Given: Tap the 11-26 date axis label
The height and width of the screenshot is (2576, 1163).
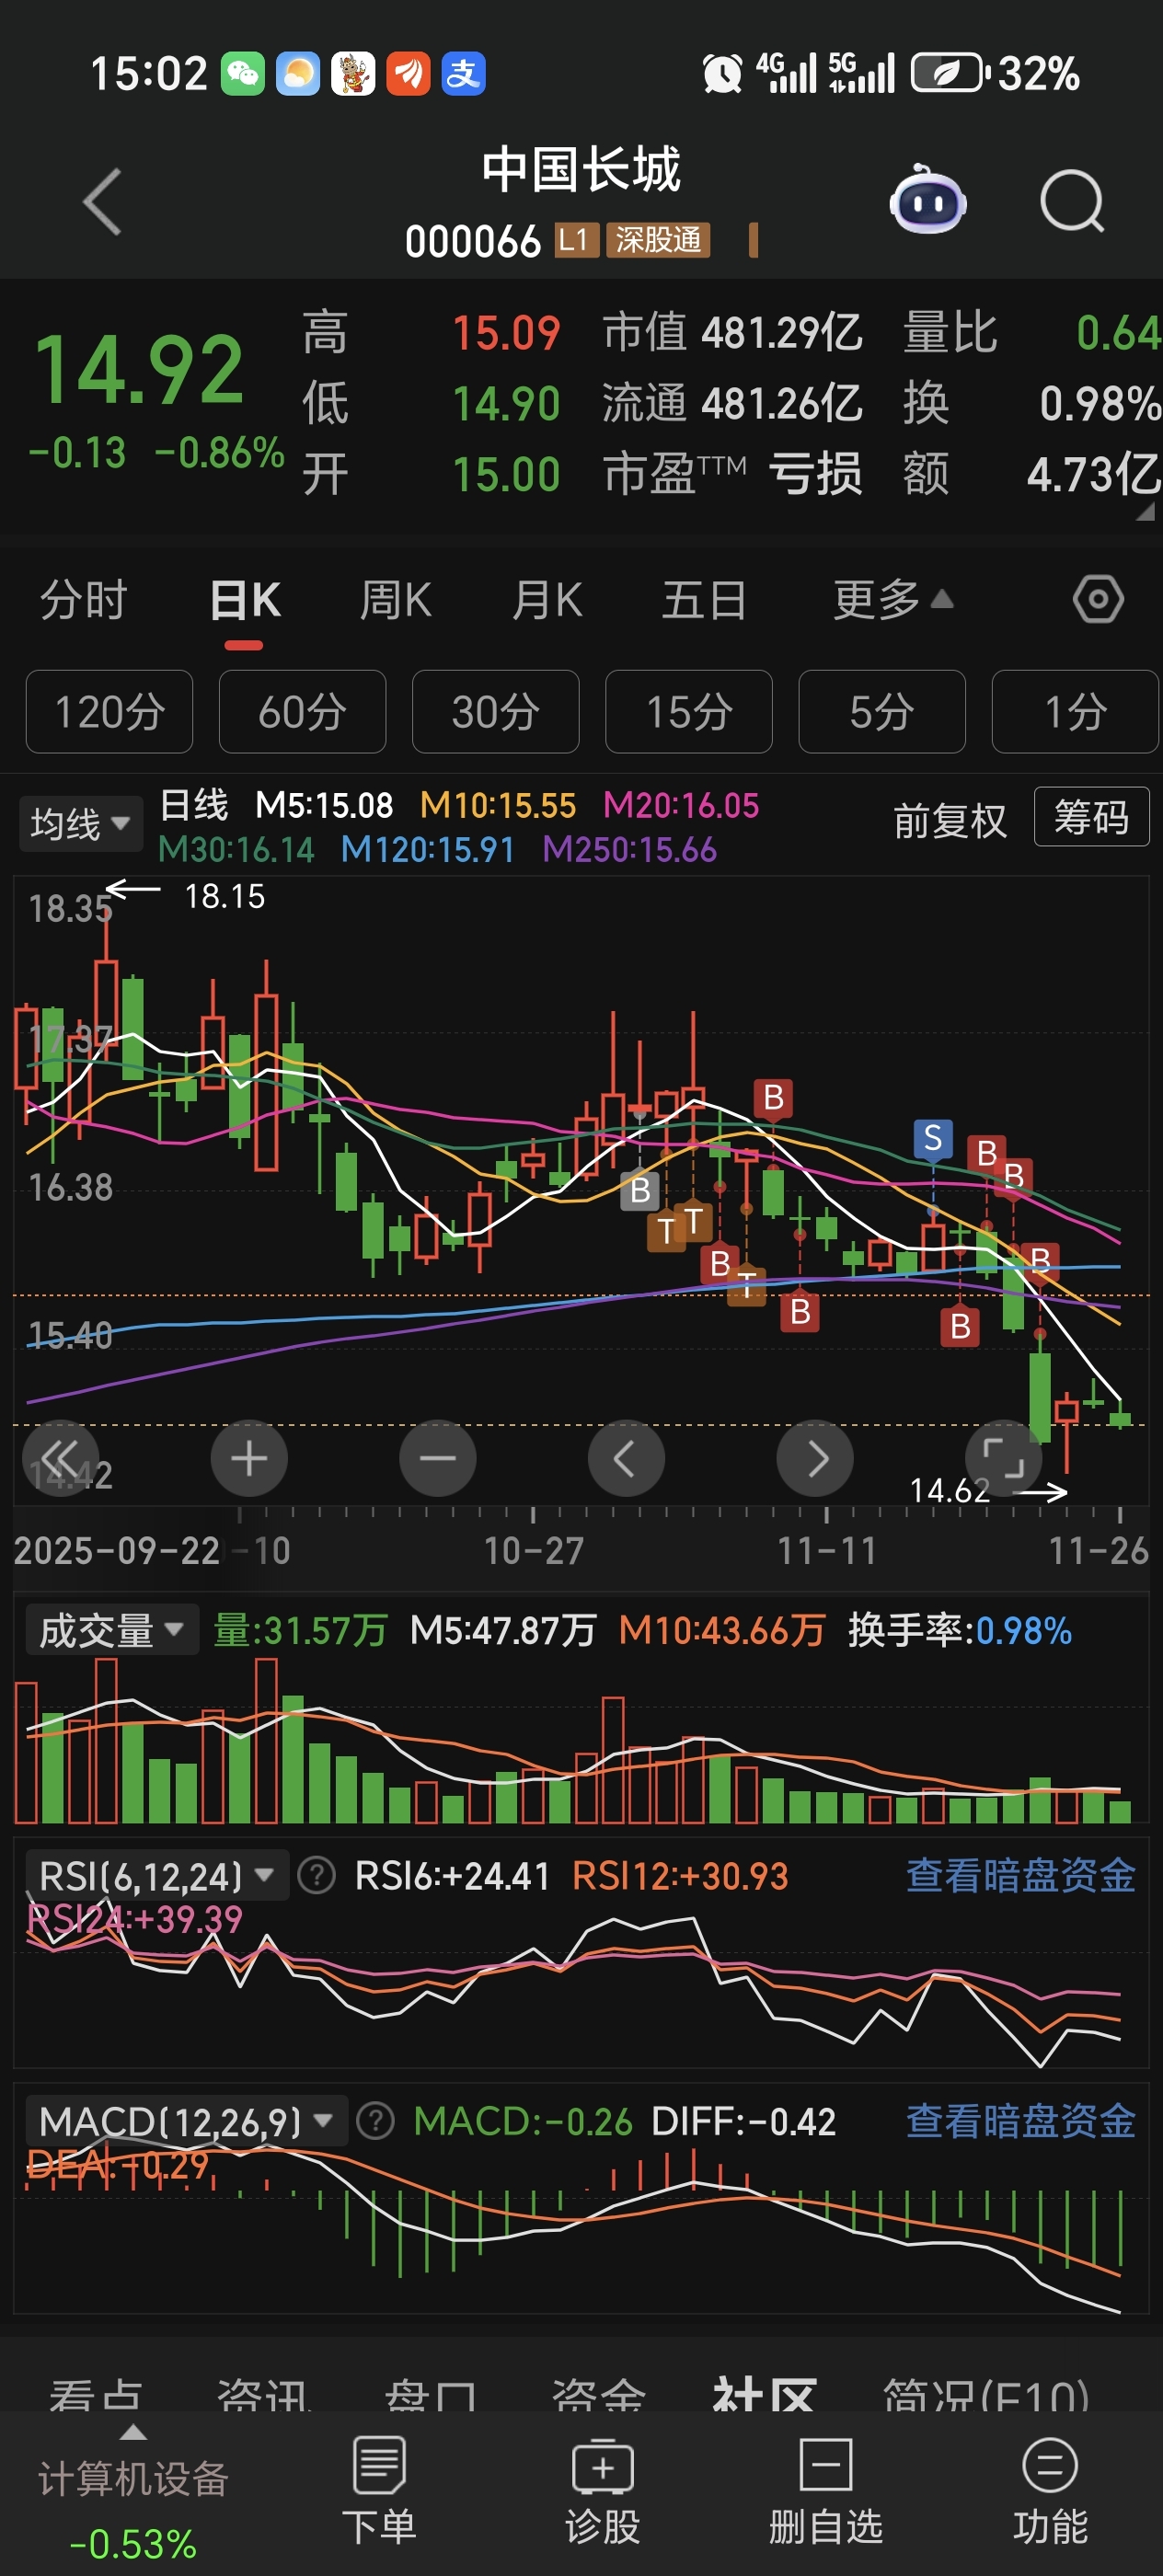Looking at the screenshot, I should click(x=1098, y=1550).
